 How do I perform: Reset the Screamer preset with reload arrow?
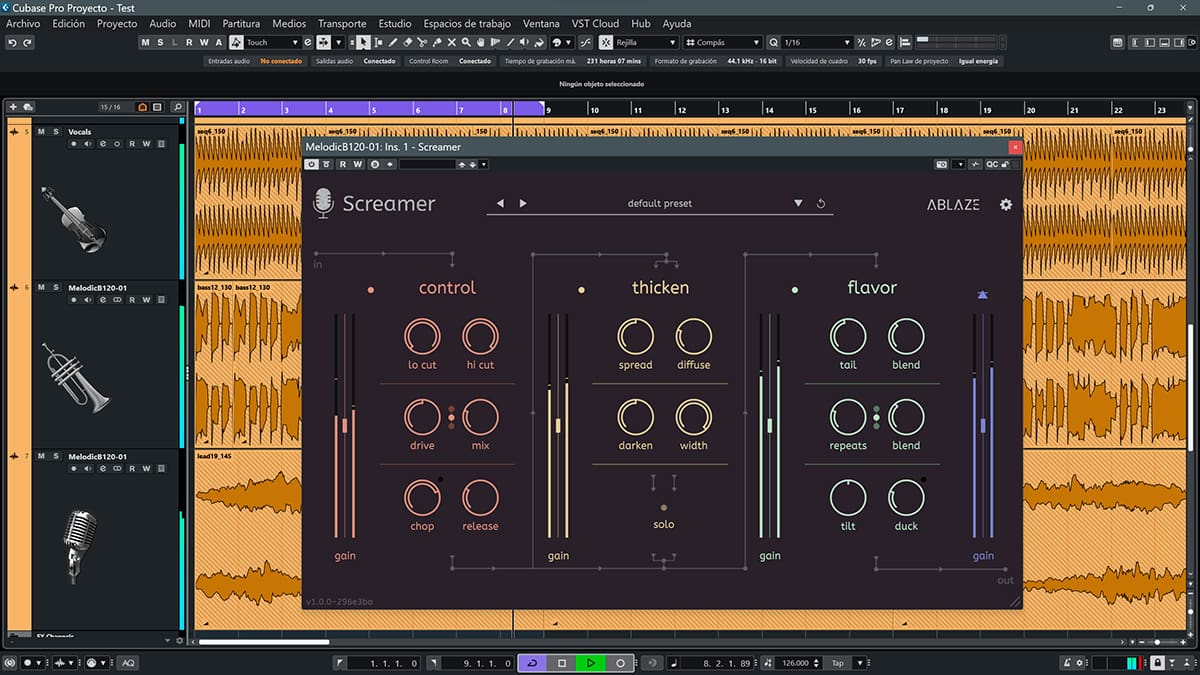pyautogui.click(x=821, y=204)
